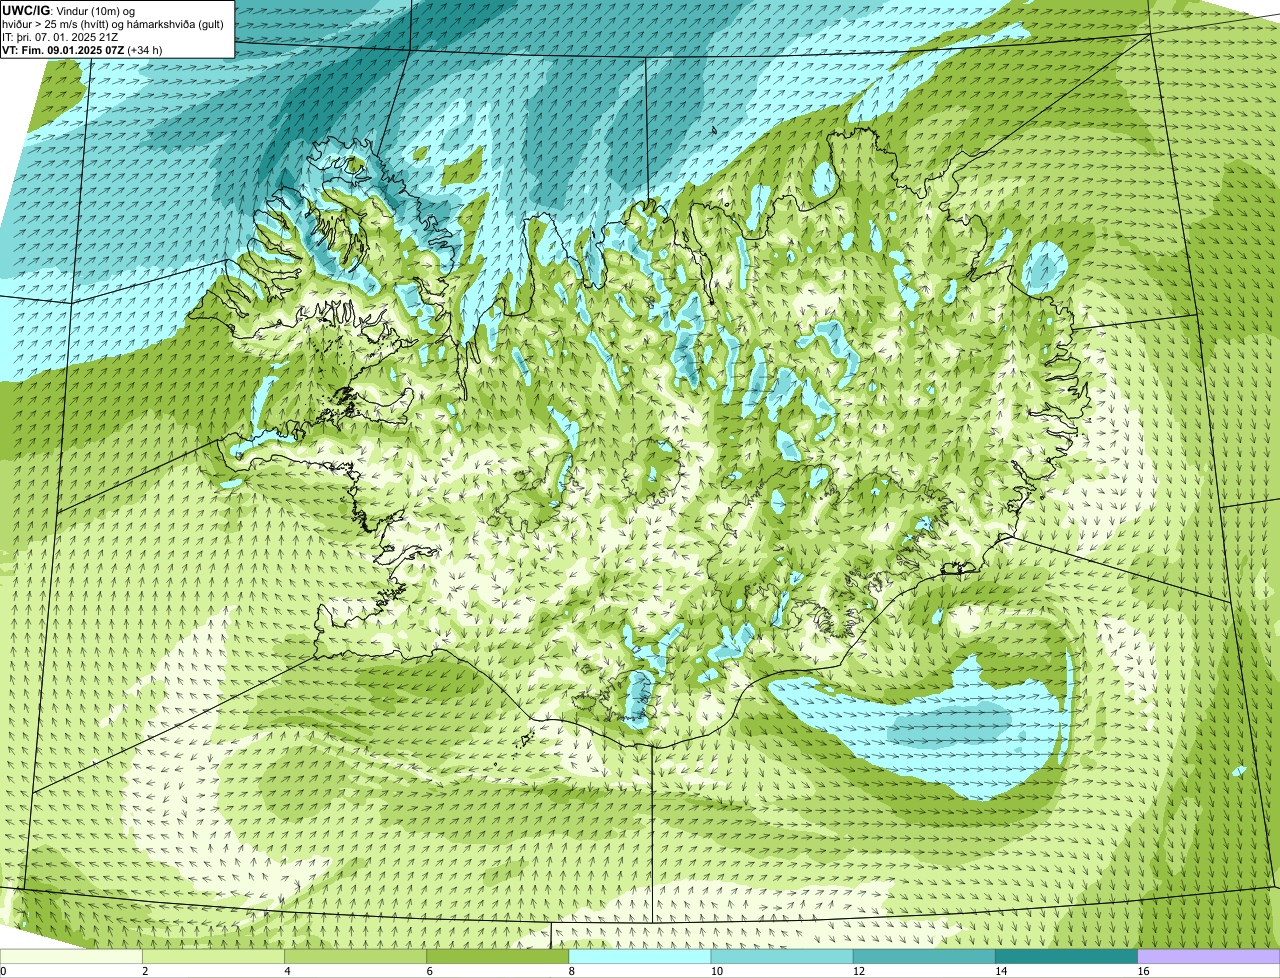Click the legend value "14"
This screenshot has width=1280, height=978.
pyautogui.click(x=1000, y=971)
